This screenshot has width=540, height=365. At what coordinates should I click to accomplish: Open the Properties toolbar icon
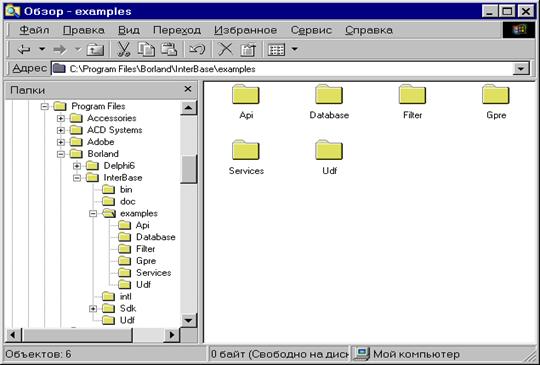248,50
